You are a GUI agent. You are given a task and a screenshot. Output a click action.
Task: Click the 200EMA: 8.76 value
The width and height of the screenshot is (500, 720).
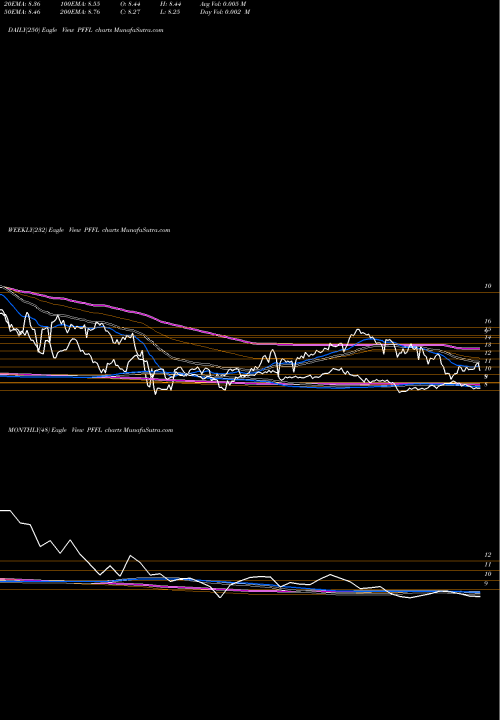coord(80,12)
